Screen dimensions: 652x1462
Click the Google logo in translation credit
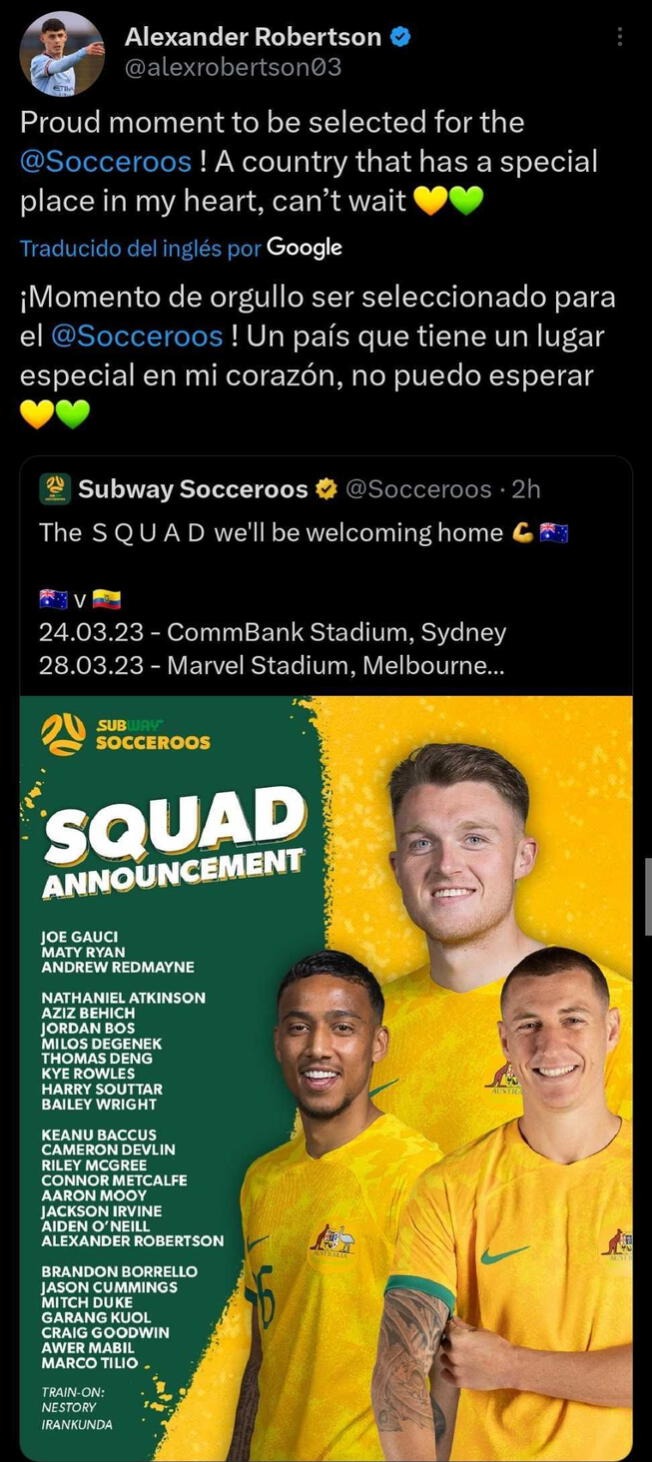point(304,248)
